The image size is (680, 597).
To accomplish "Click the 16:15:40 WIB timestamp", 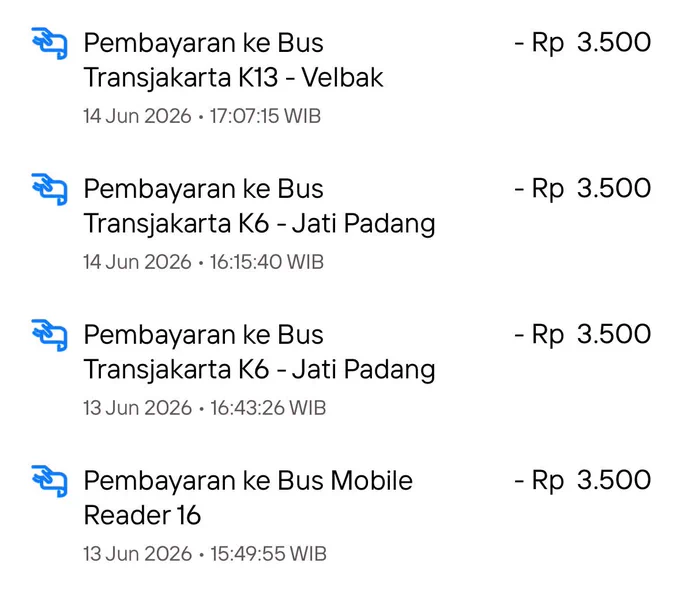I will (267, 262).
